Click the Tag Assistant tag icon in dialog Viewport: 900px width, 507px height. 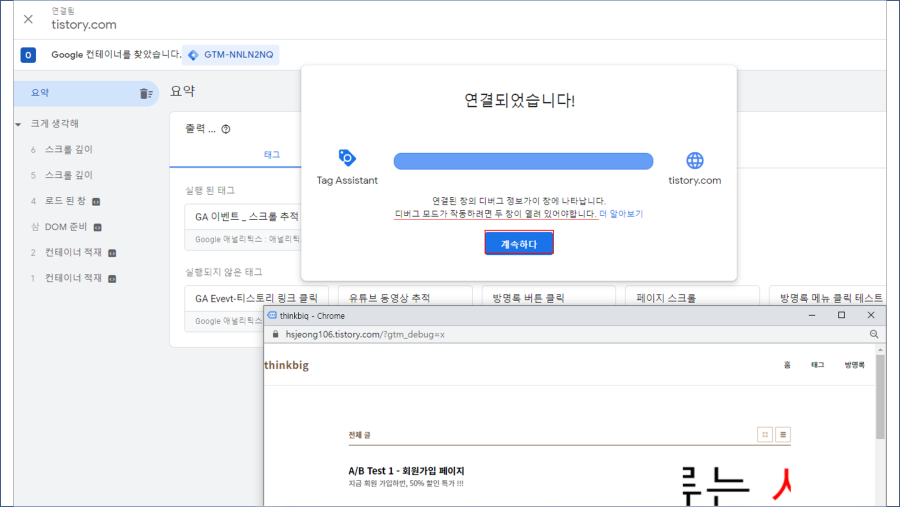coord(347,157)
